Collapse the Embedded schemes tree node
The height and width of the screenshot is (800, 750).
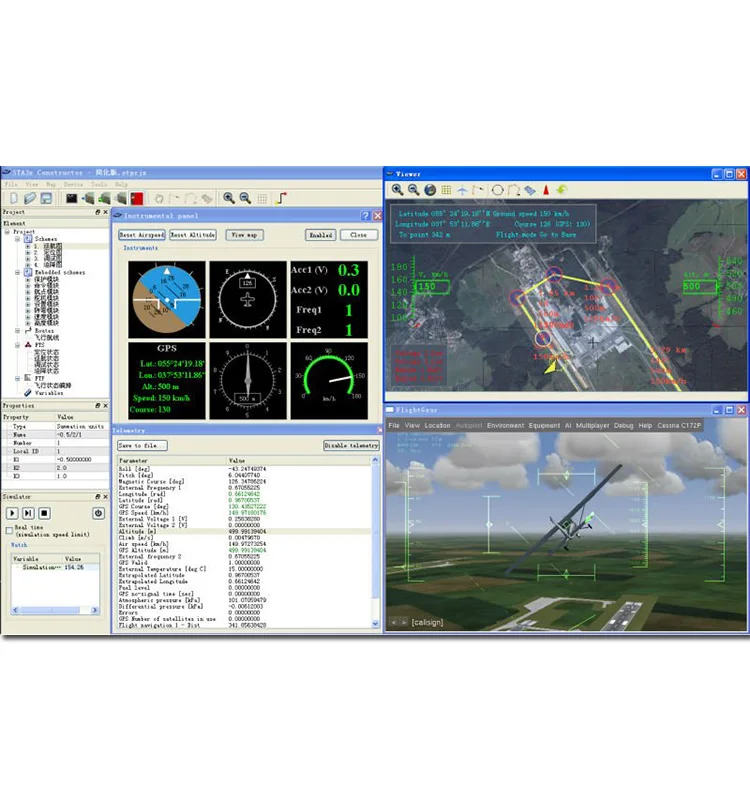click(x=17, y=272)
